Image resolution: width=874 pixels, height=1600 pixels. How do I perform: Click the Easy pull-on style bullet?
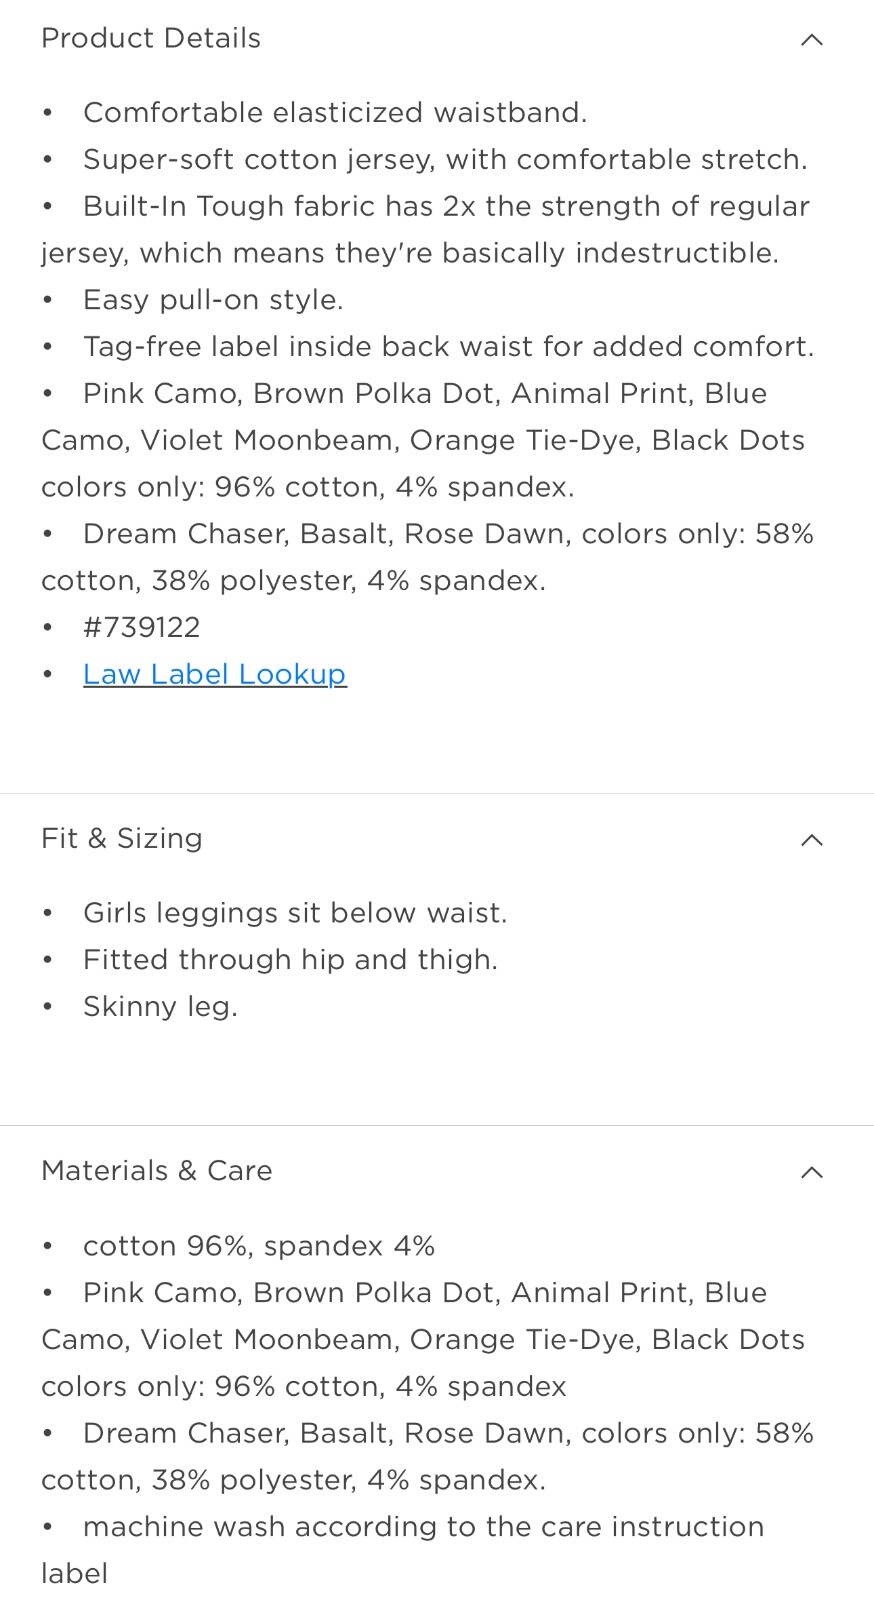[x=213, y=299]
